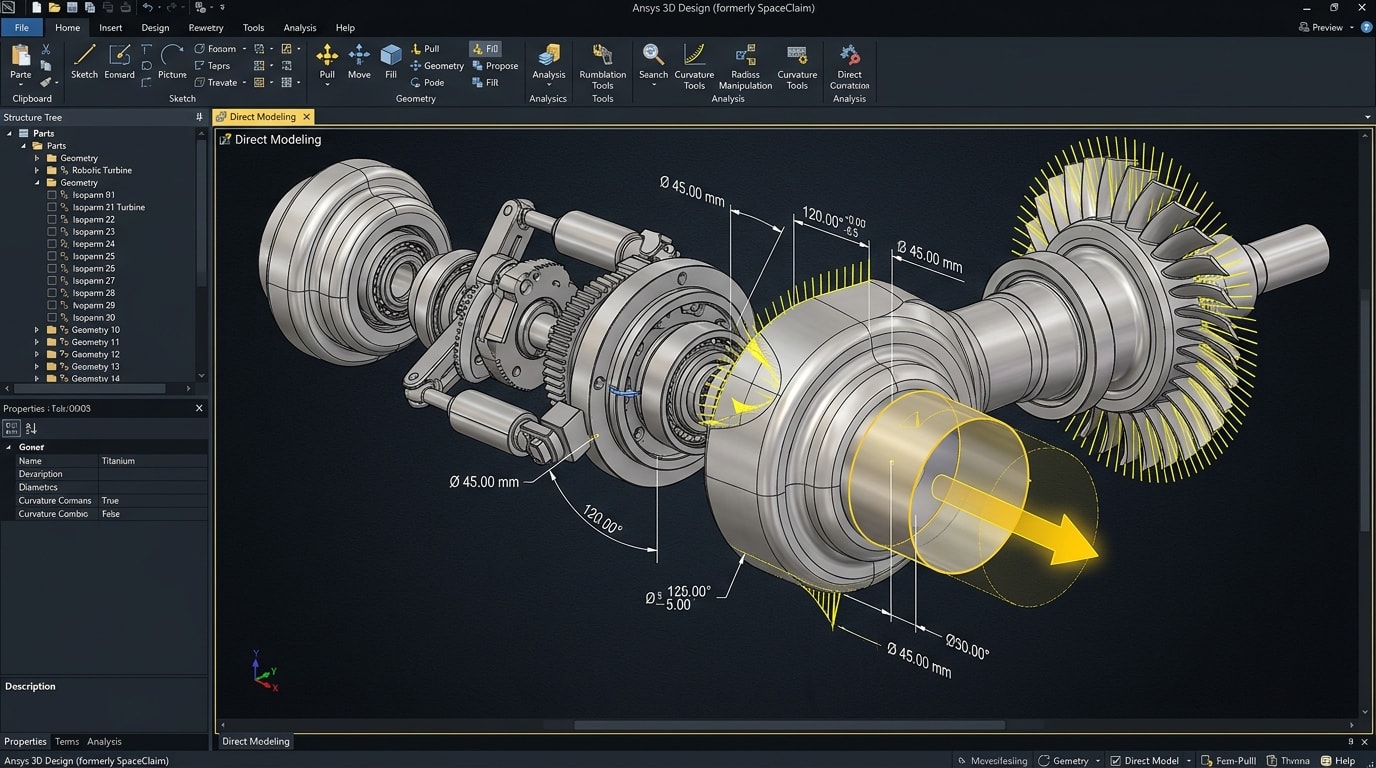This screenshot has height=768, width=1376.
Task: Switch to the Analysis tab at bottom-left panel
Action: click(104, 742)
